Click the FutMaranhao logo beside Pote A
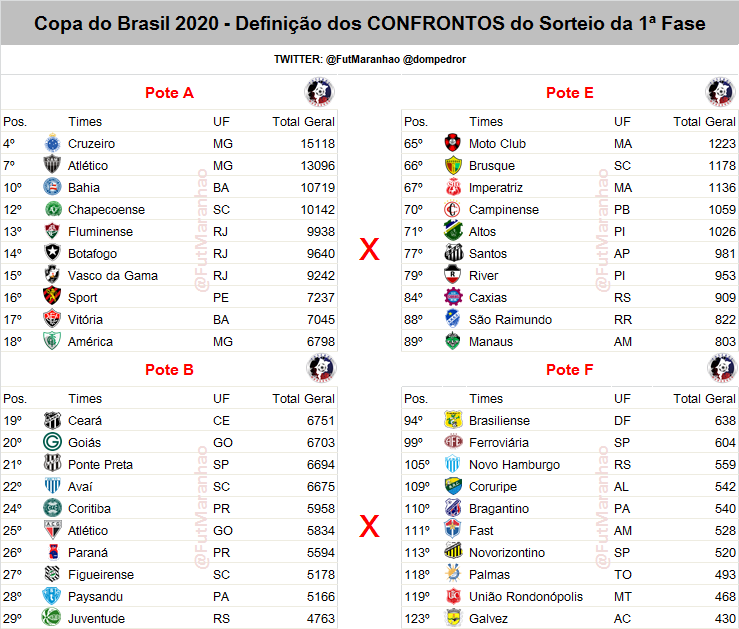The width and height of the screenshot is (739, 629). click(319, 92)
